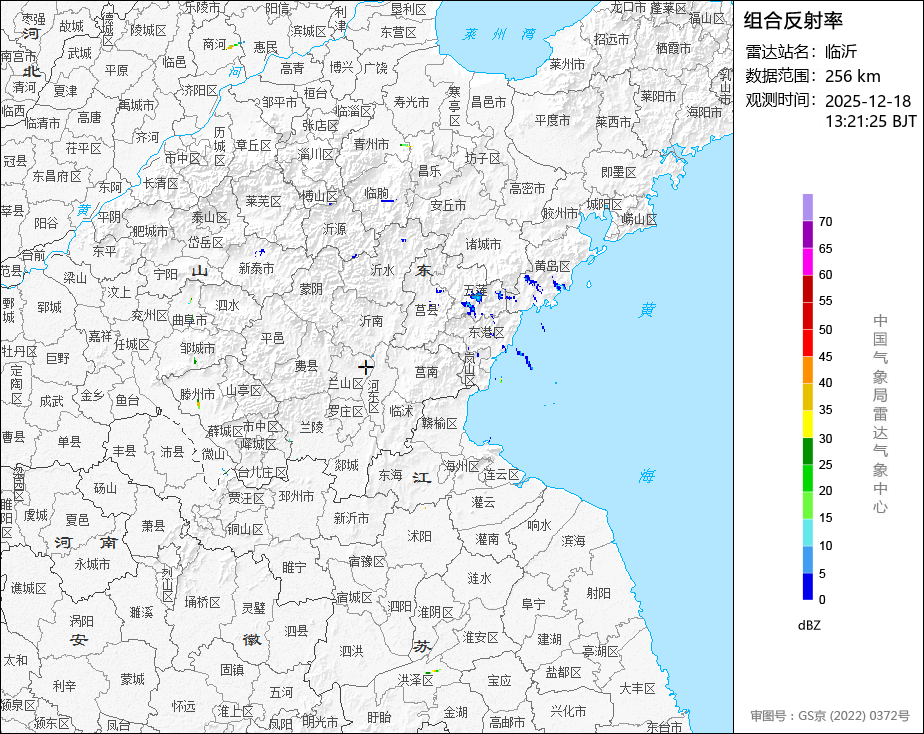Image resolution: width=924 pixels, height=734 pixels.
Task: Click the 黄岛区 label
Action: 553,266
